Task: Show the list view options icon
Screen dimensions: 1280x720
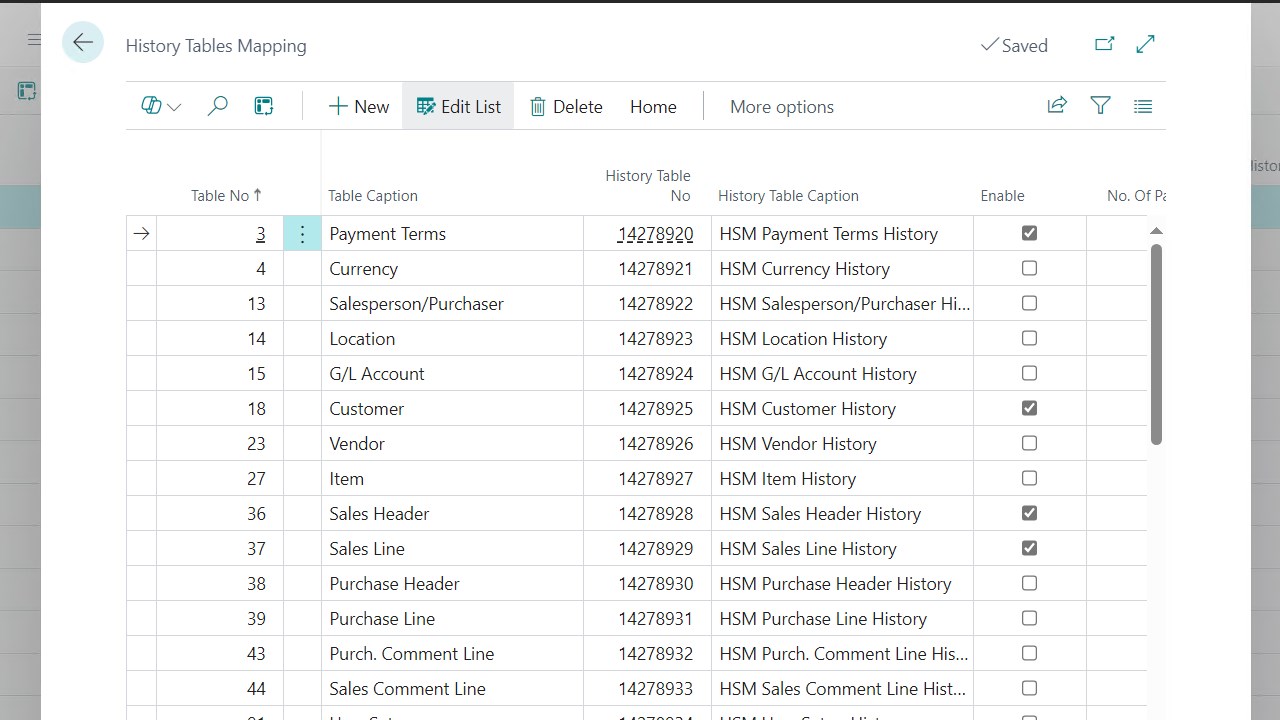Action: click(1143, 106)
